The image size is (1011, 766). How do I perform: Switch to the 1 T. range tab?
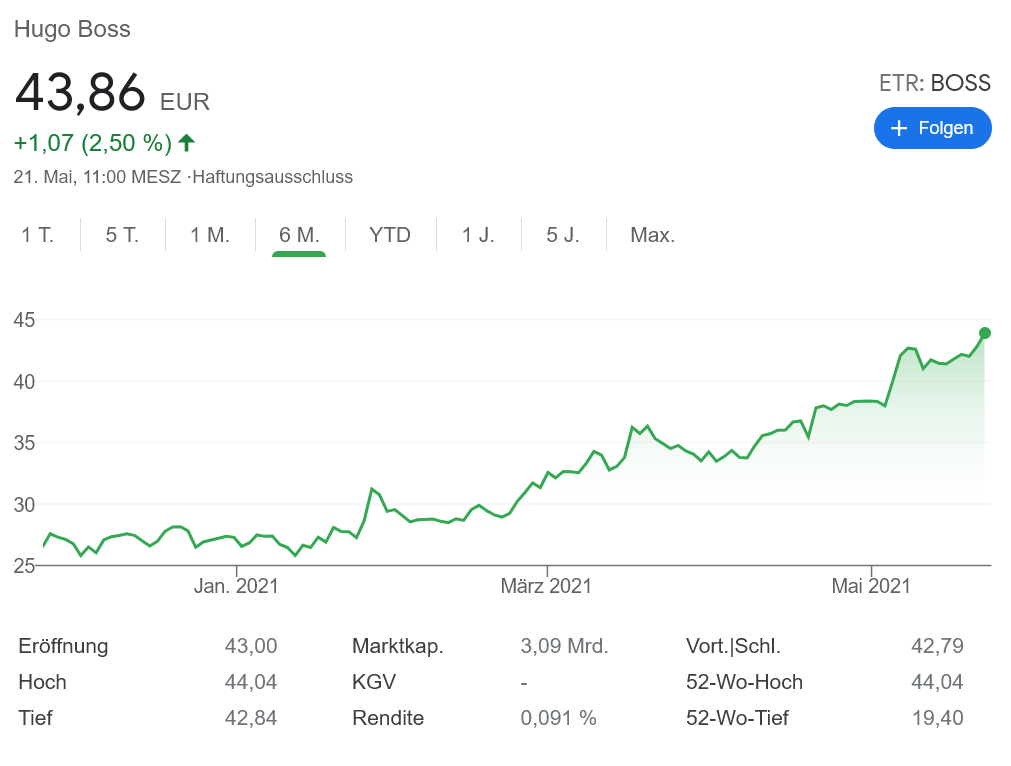pos(37,235)
